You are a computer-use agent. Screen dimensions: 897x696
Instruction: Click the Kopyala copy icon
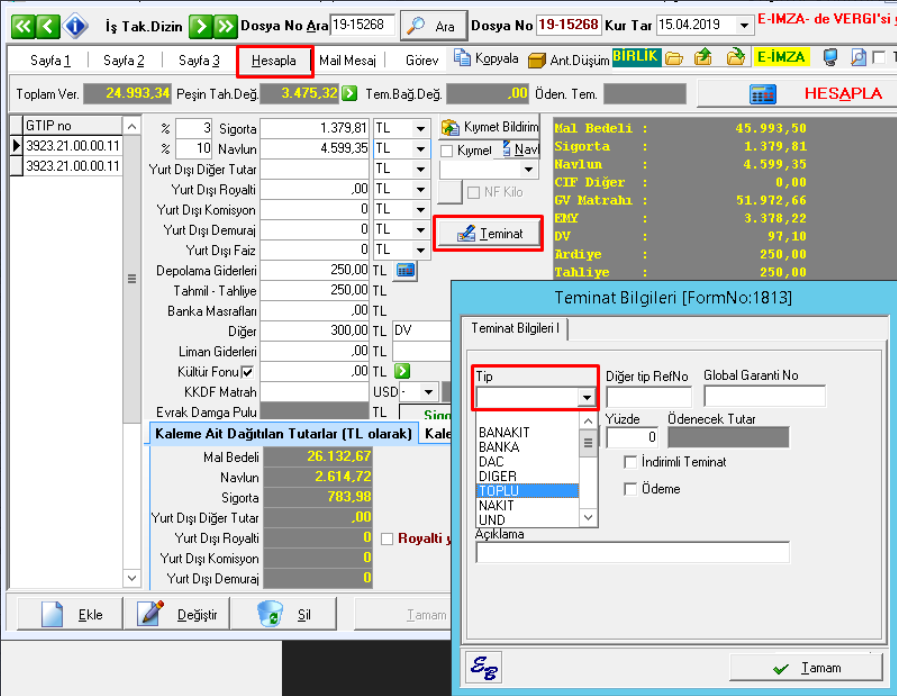(x=462, y=59)
